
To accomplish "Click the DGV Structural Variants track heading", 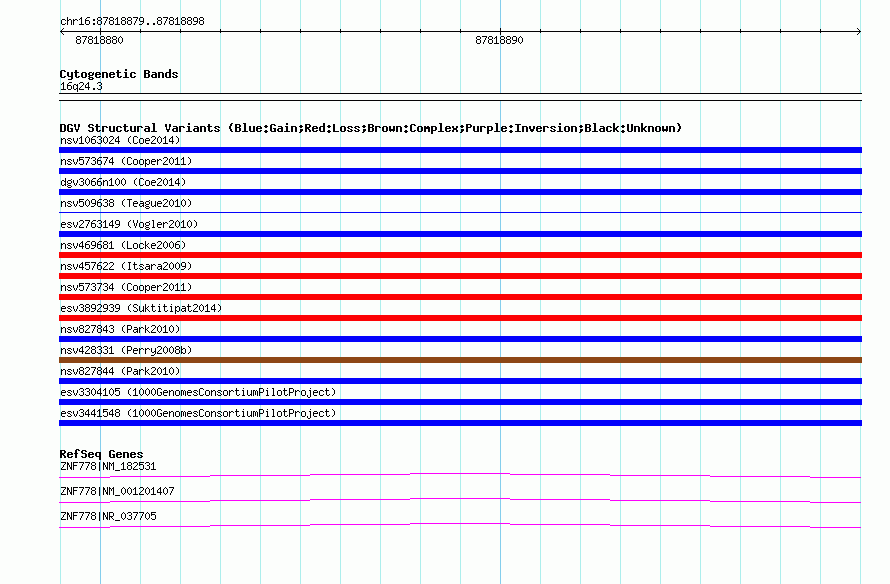I will tap(371, 128).
